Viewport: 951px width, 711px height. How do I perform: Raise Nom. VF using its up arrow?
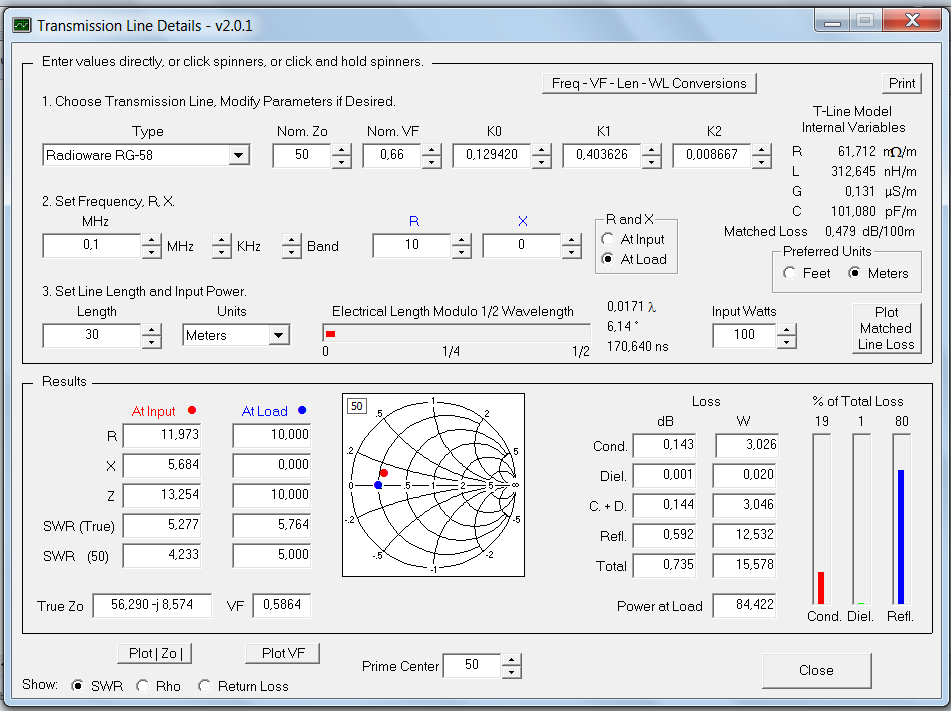(431, 149)
